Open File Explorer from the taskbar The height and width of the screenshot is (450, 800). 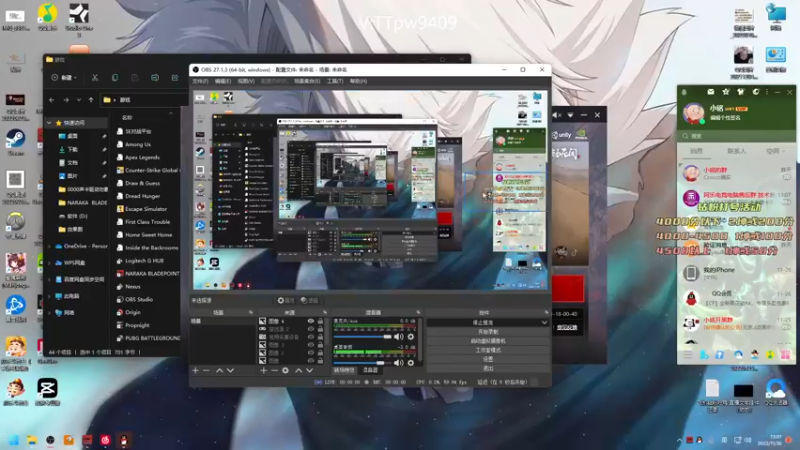32,440
